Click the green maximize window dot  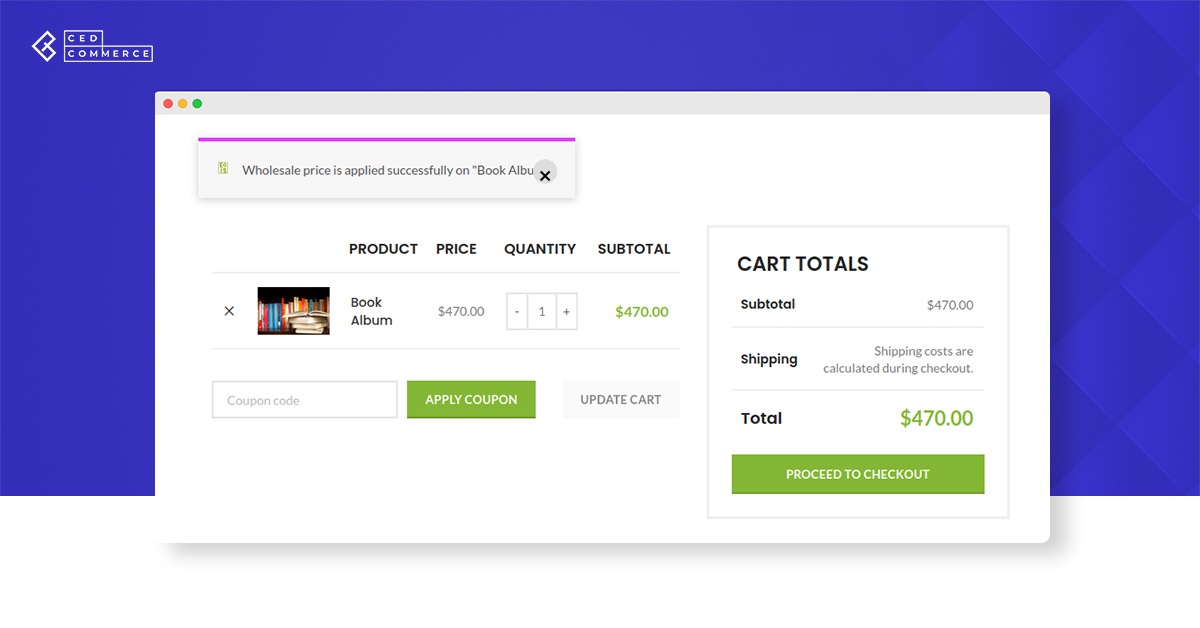coord(197,104)
